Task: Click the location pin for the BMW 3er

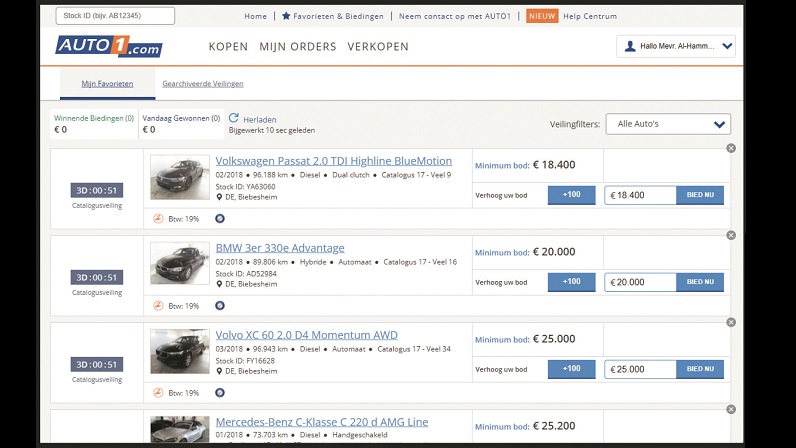Action: 219,284
